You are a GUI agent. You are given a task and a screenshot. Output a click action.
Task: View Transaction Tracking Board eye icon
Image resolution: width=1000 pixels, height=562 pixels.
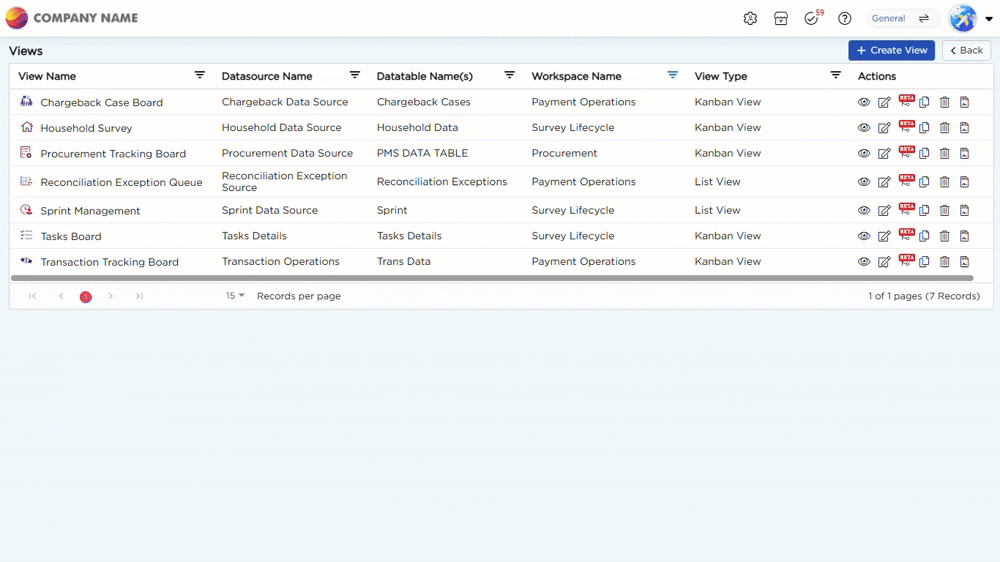tap(864, 262)
